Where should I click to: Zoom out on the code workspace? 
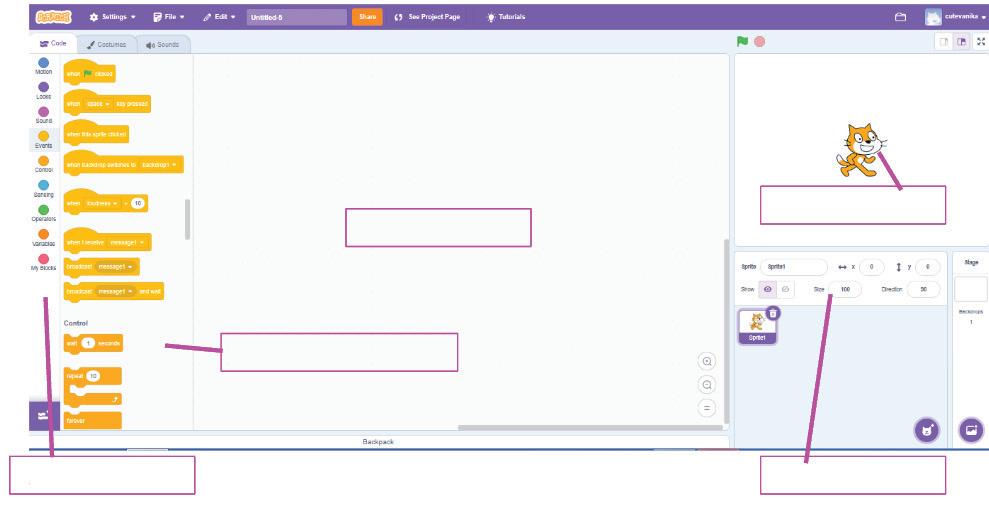707,385
